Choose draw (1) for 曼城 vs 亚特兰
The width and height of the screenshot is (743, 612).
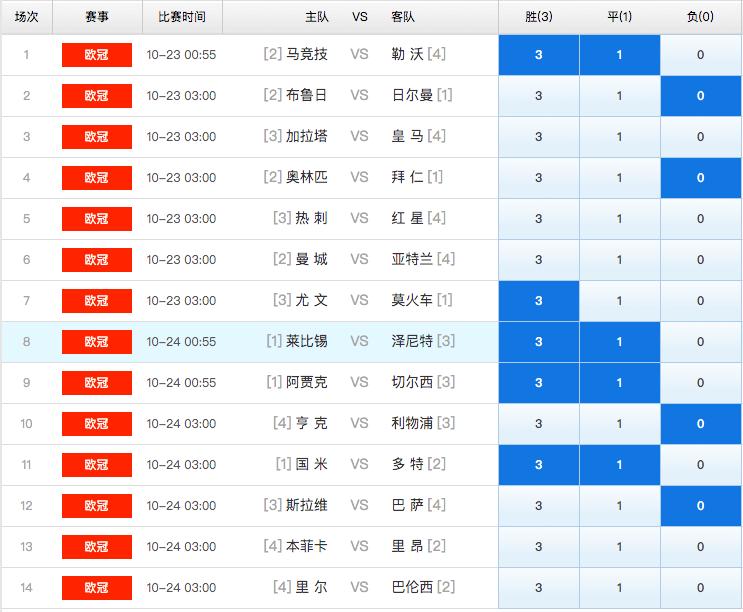click(619, 260)
